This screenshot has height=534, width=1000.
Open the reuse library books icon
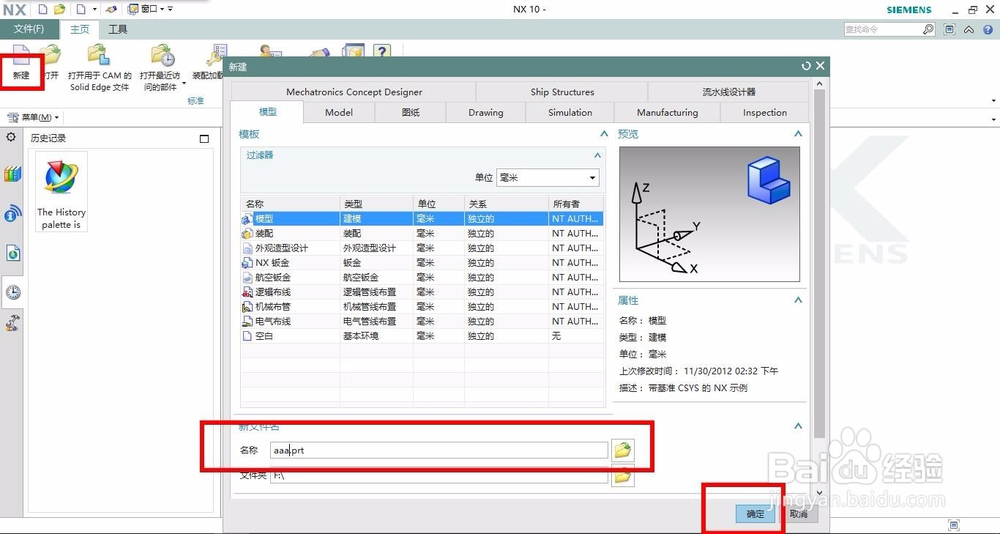point(12,174)
